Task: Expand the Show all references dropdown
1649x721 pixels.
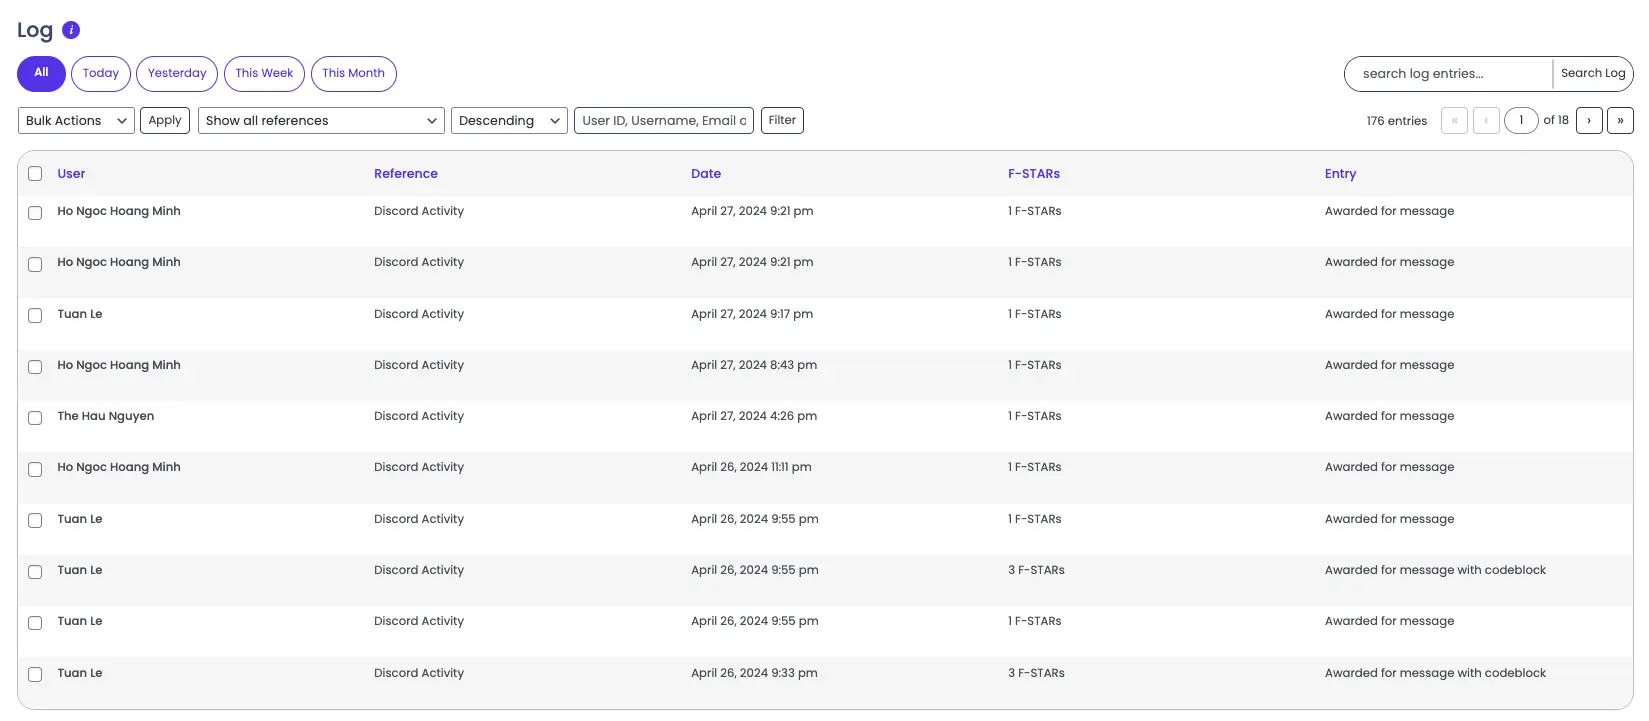Action: tap(321, 121)
